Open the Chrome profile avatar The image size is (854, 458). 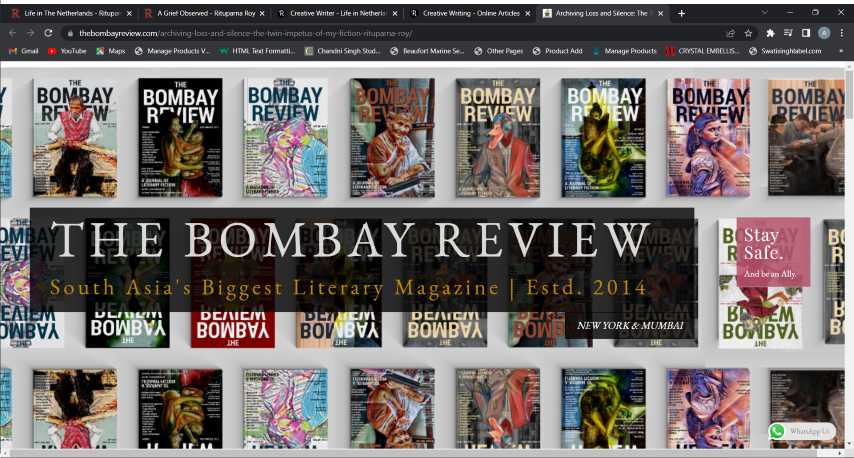(825, 33)
